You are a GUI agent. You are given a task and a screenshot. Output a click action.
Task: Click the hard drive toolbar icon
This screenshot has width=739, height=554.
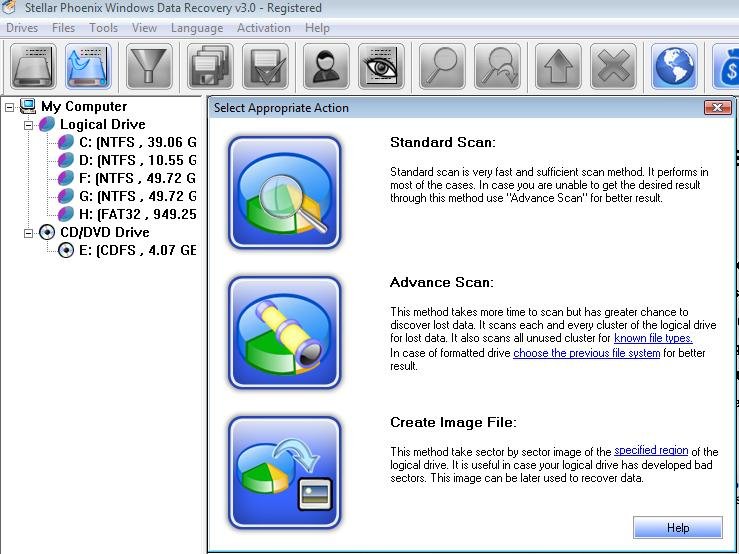[33, 66]
